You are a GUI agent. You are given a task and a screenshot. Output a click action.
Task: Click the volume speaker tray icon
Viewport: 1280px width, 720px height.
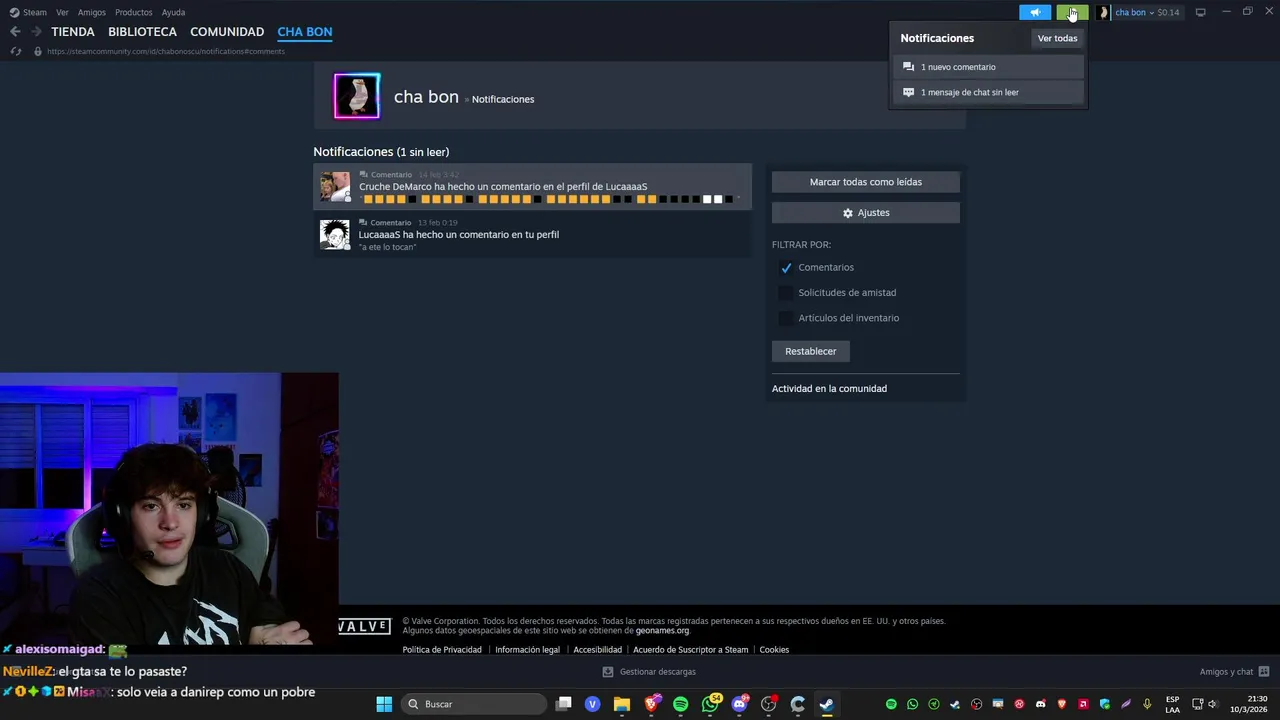coord(1213,704)
